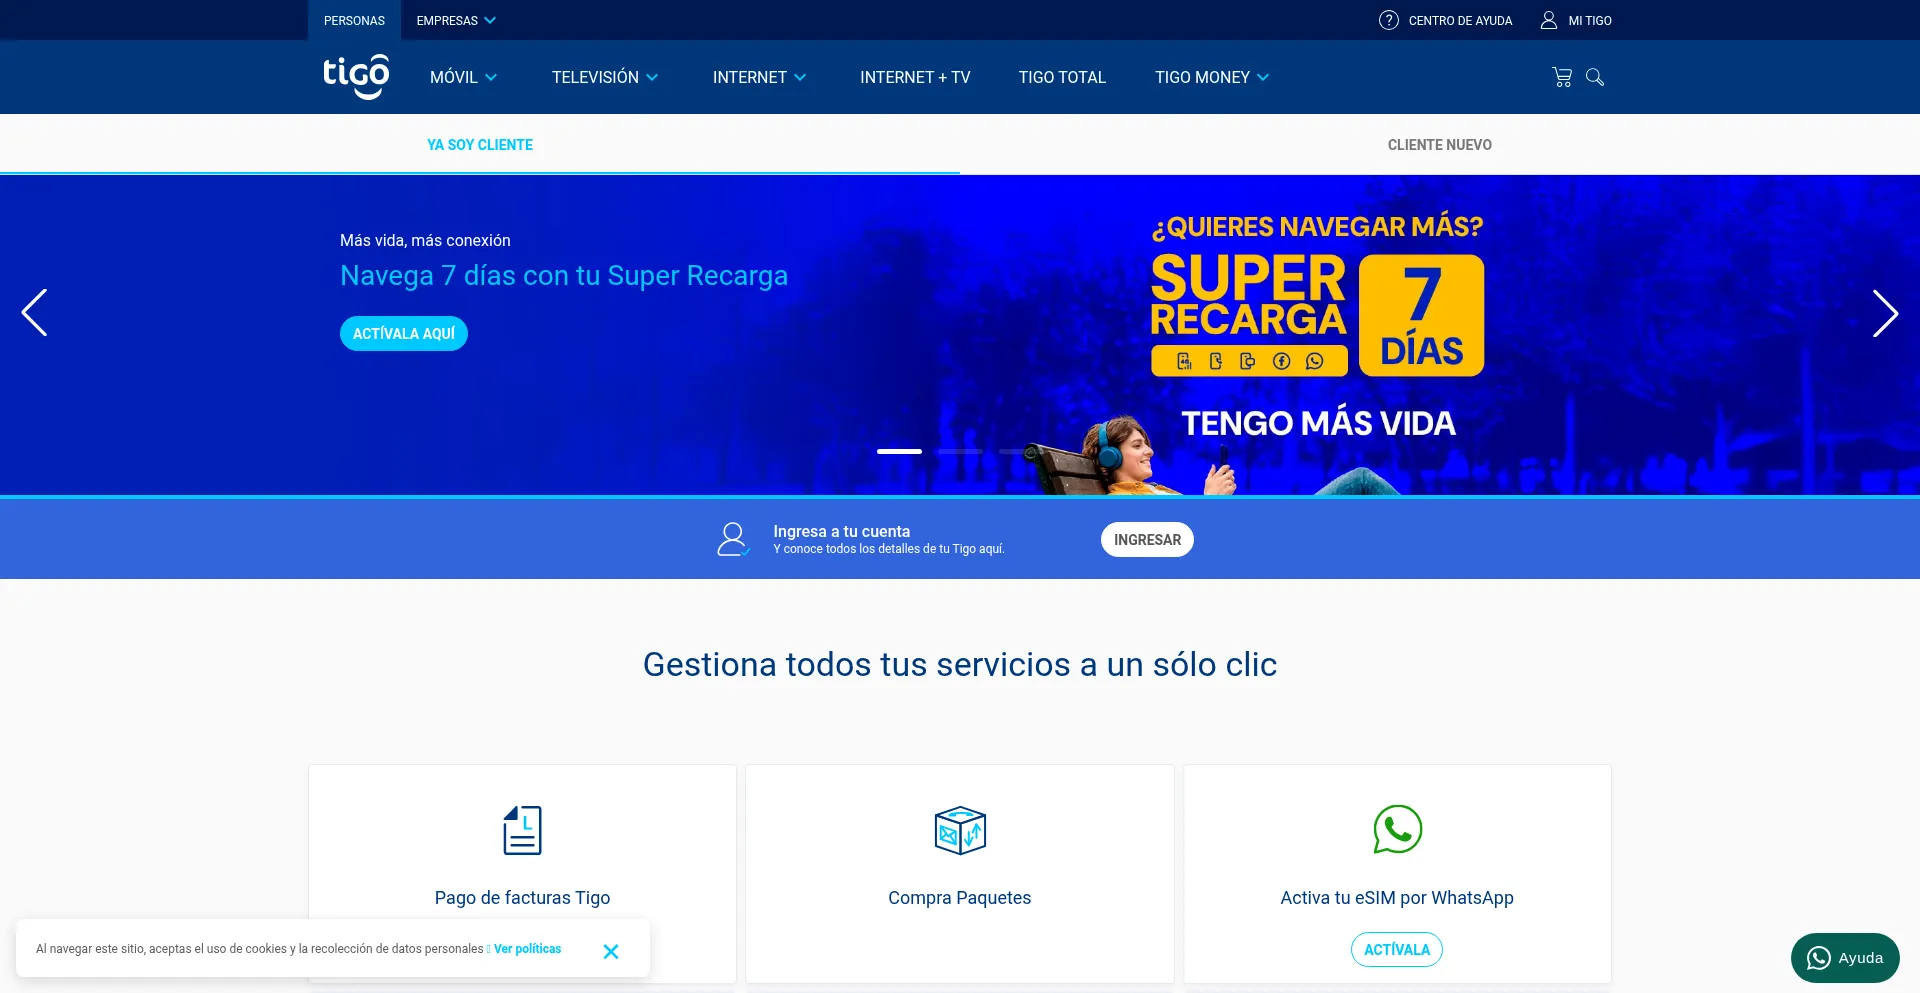The width and height of the screenshot is (1920, 993).
Task: Click the Centro de Ayuda question icon
Action: point(1388,20)
